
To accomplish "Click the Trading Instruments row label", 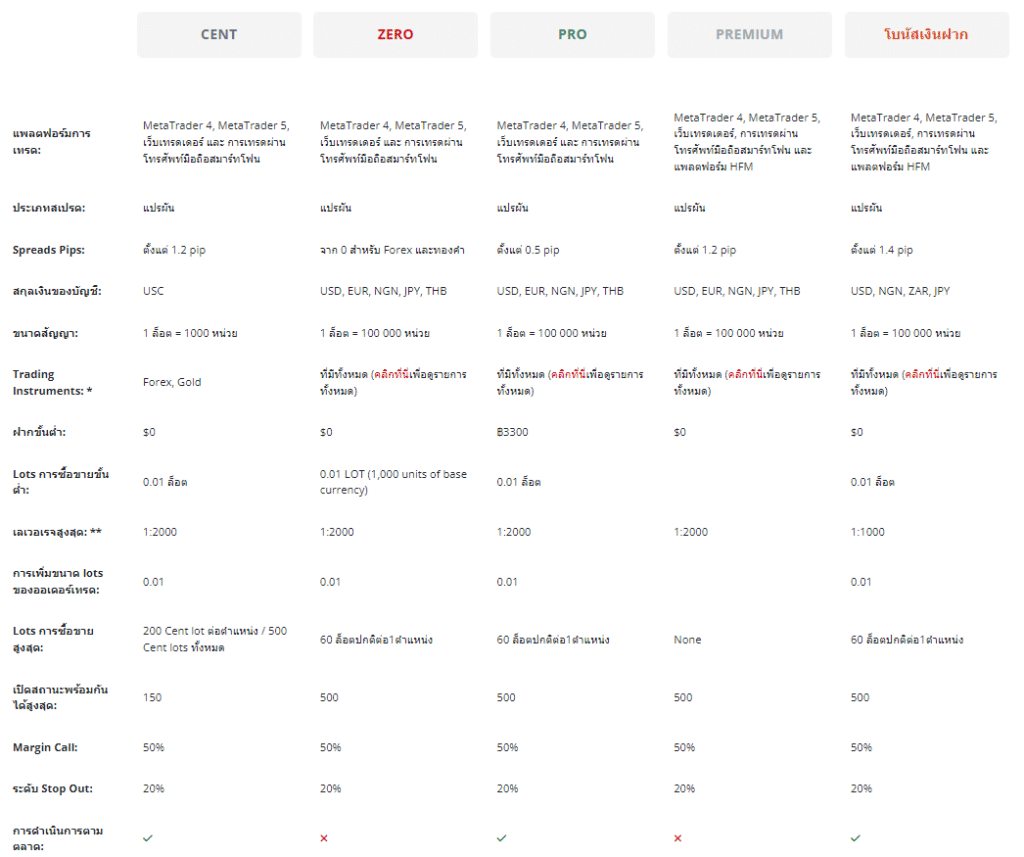I will (52, 382).
